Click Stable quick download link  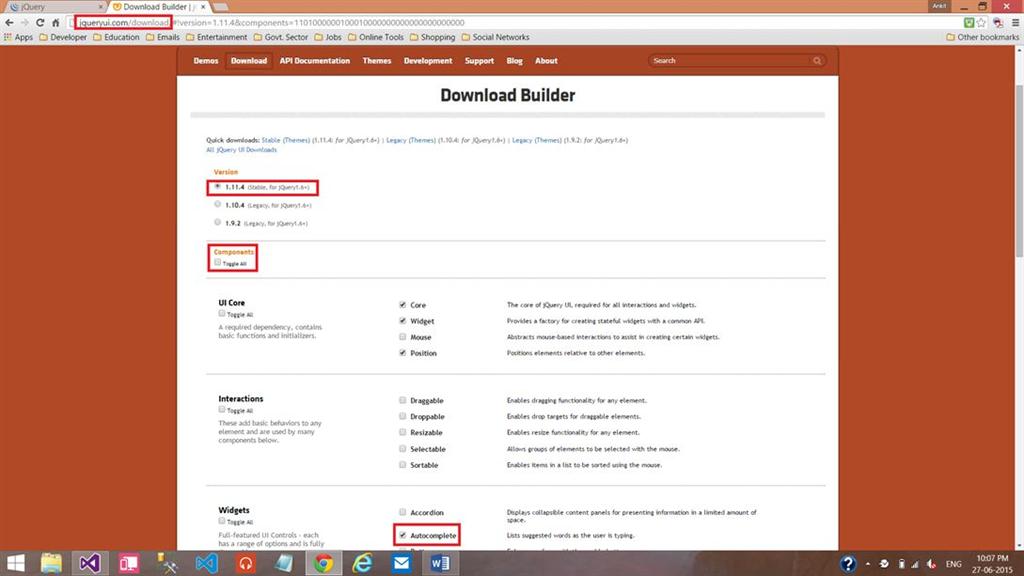[x=270, y=140]
